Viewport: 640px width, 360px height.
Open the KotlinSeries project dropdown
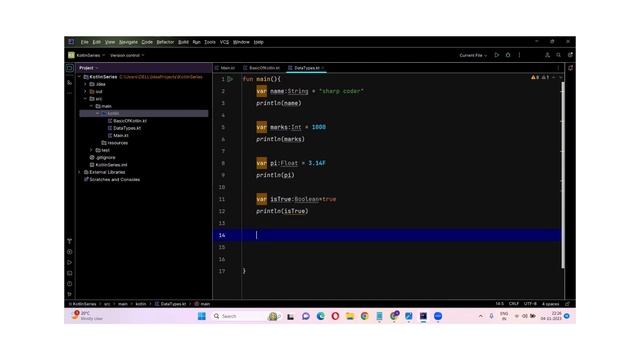87,55
